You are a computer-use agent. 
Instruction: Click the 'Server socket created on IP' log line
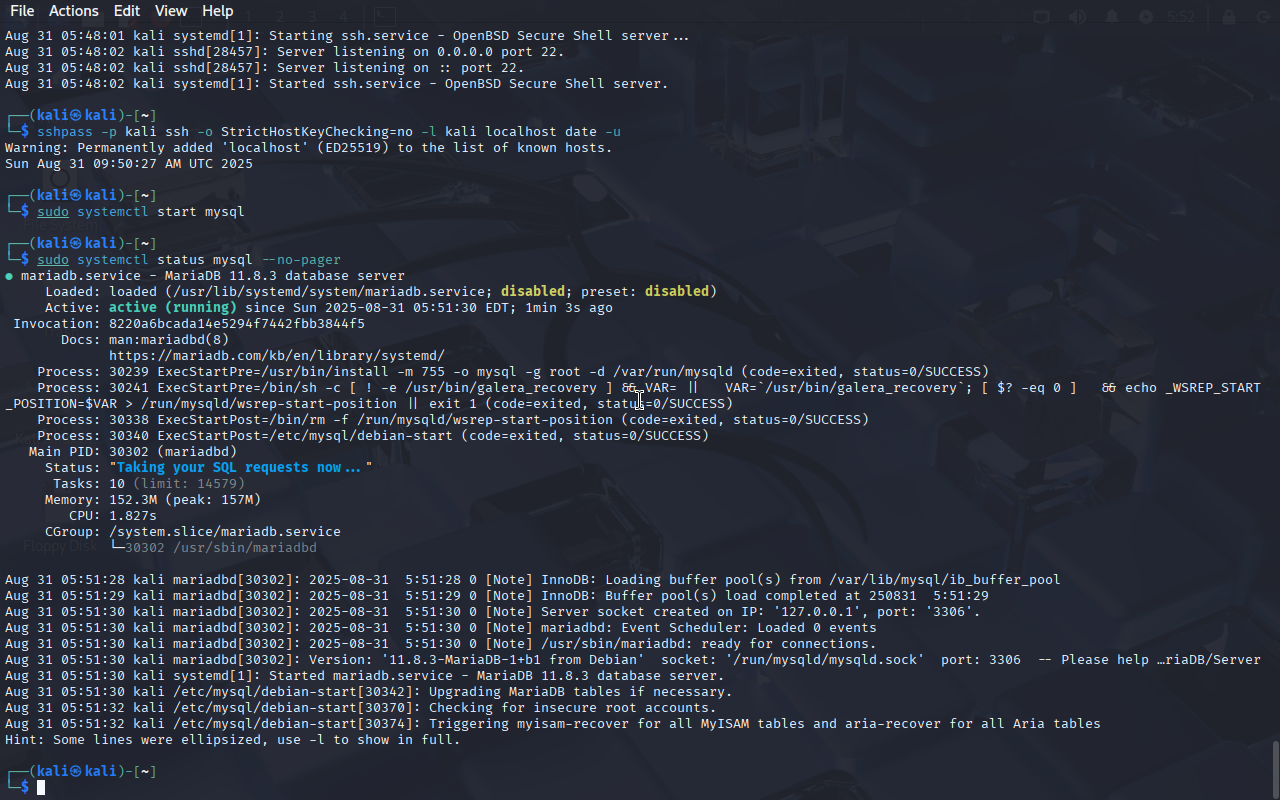[x=493, y=612]
